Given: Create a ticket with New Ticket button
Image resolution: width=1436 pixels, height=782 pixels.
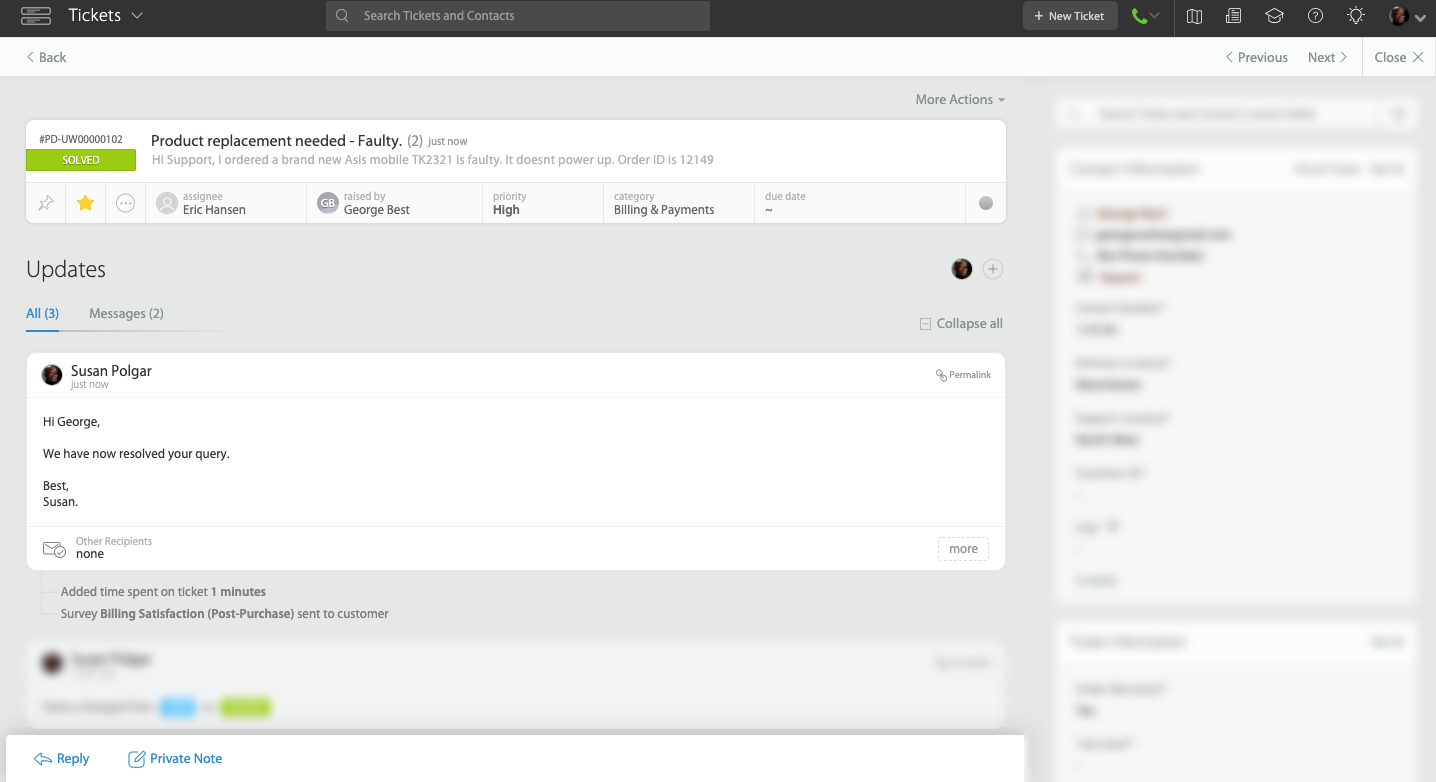Looking at the screenshot, I should (x=1069, y=16).
